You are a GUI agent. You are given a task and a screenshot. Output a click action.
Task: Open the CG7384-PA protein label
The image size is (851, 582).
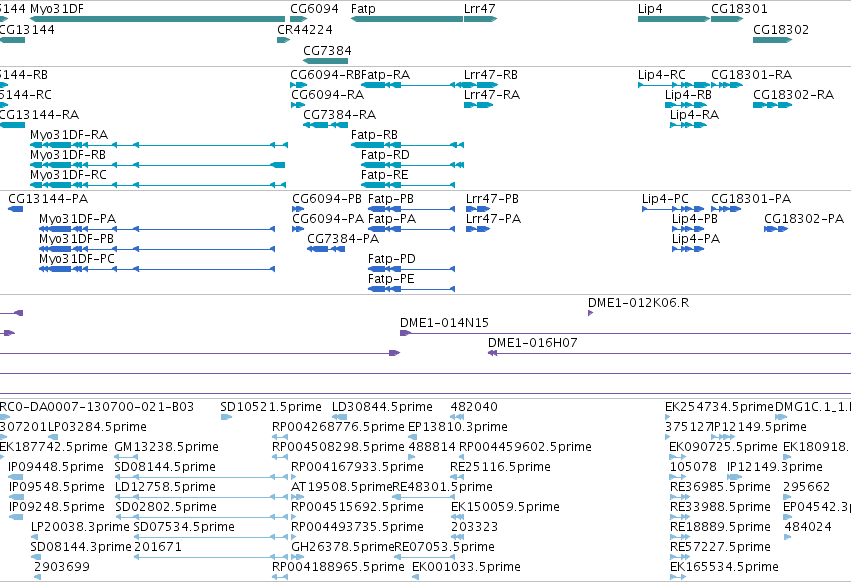[343, 239]
